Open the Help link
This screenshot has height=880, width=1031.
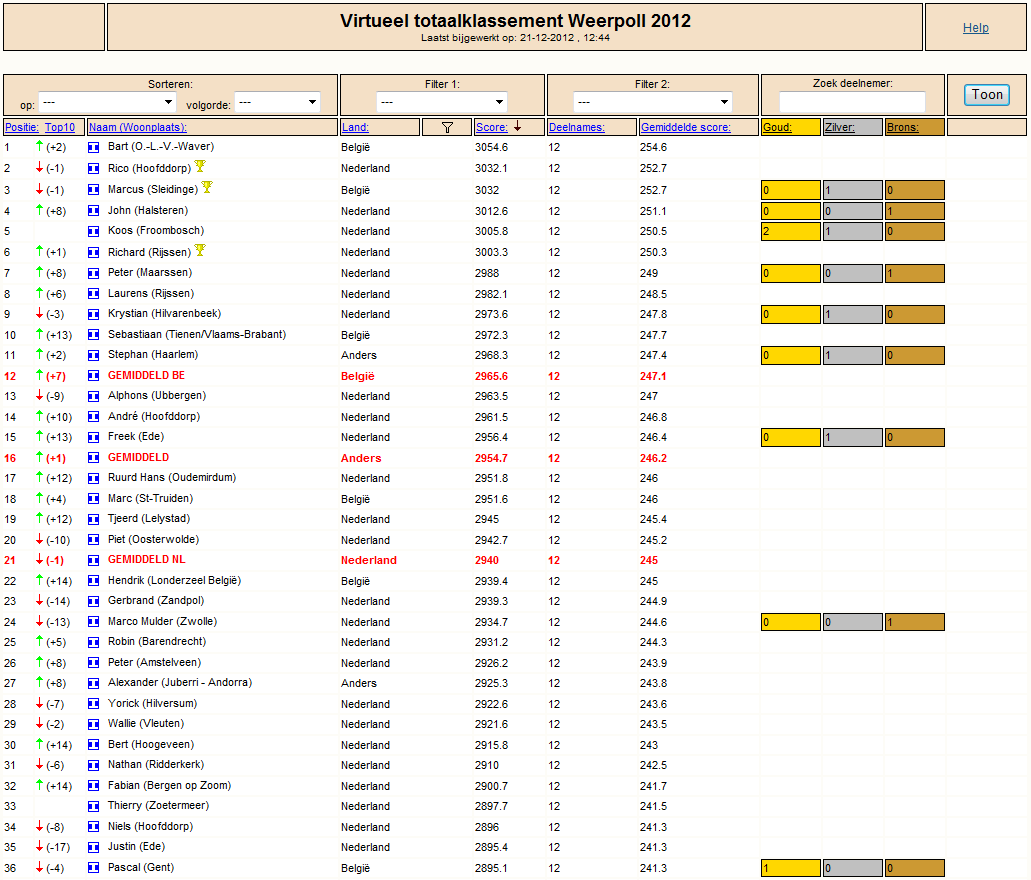tap(975, 28)
